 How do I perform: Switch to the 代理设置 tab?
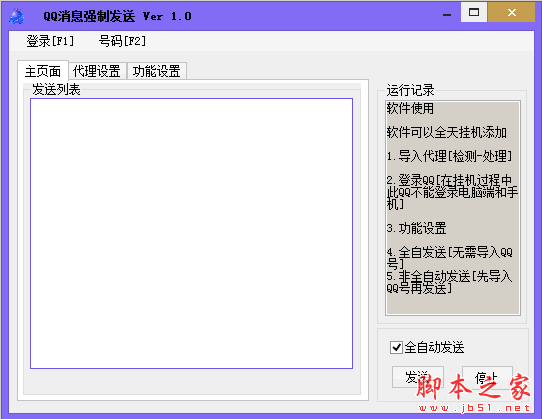[96, 71]
